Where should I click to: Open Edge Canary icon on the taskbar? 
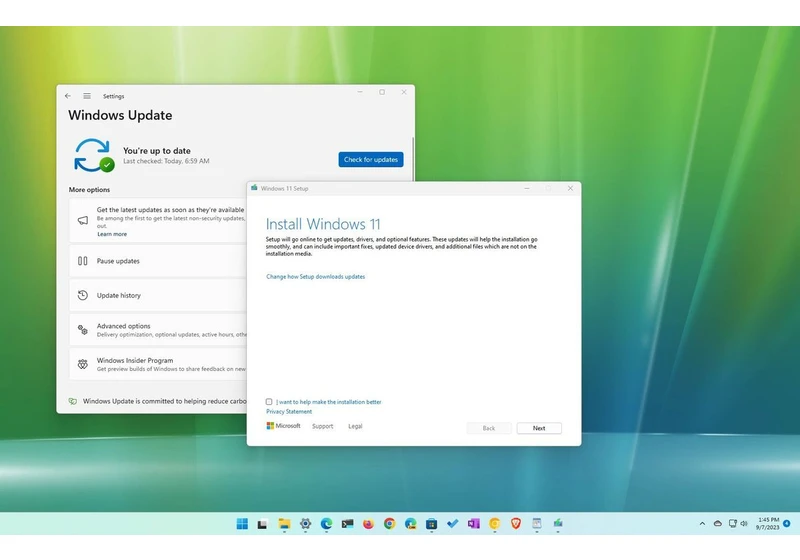411,524
